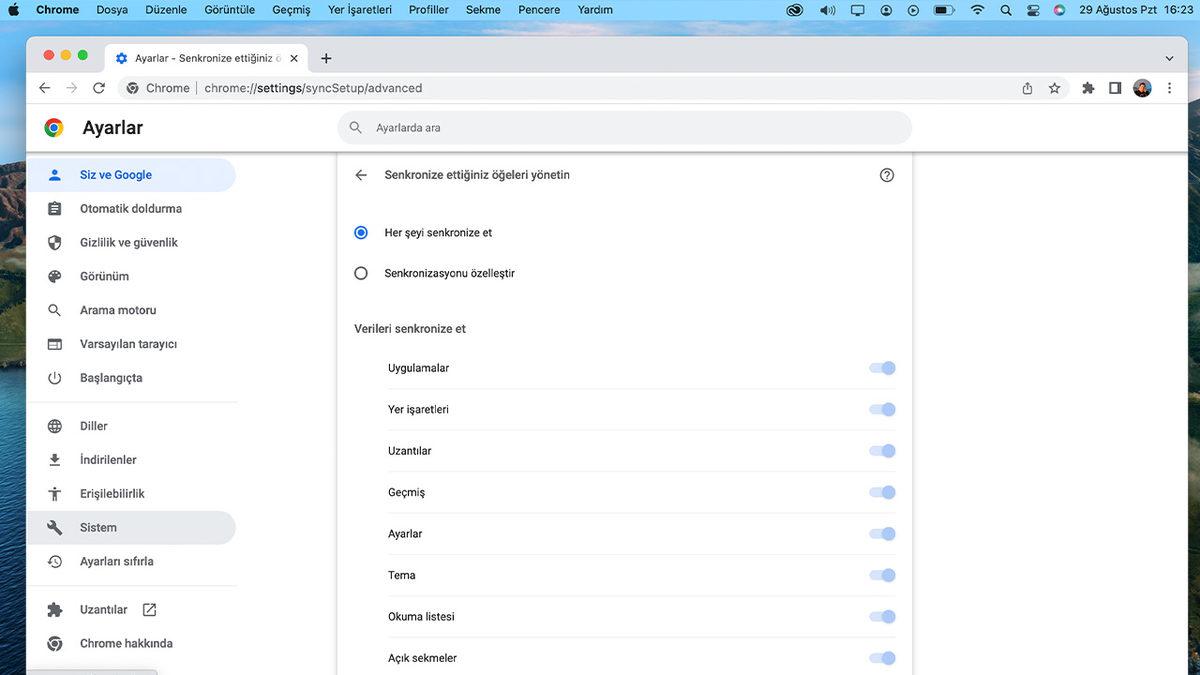
Task: Open the Görüntüle menu
Action: pos(230,10)
